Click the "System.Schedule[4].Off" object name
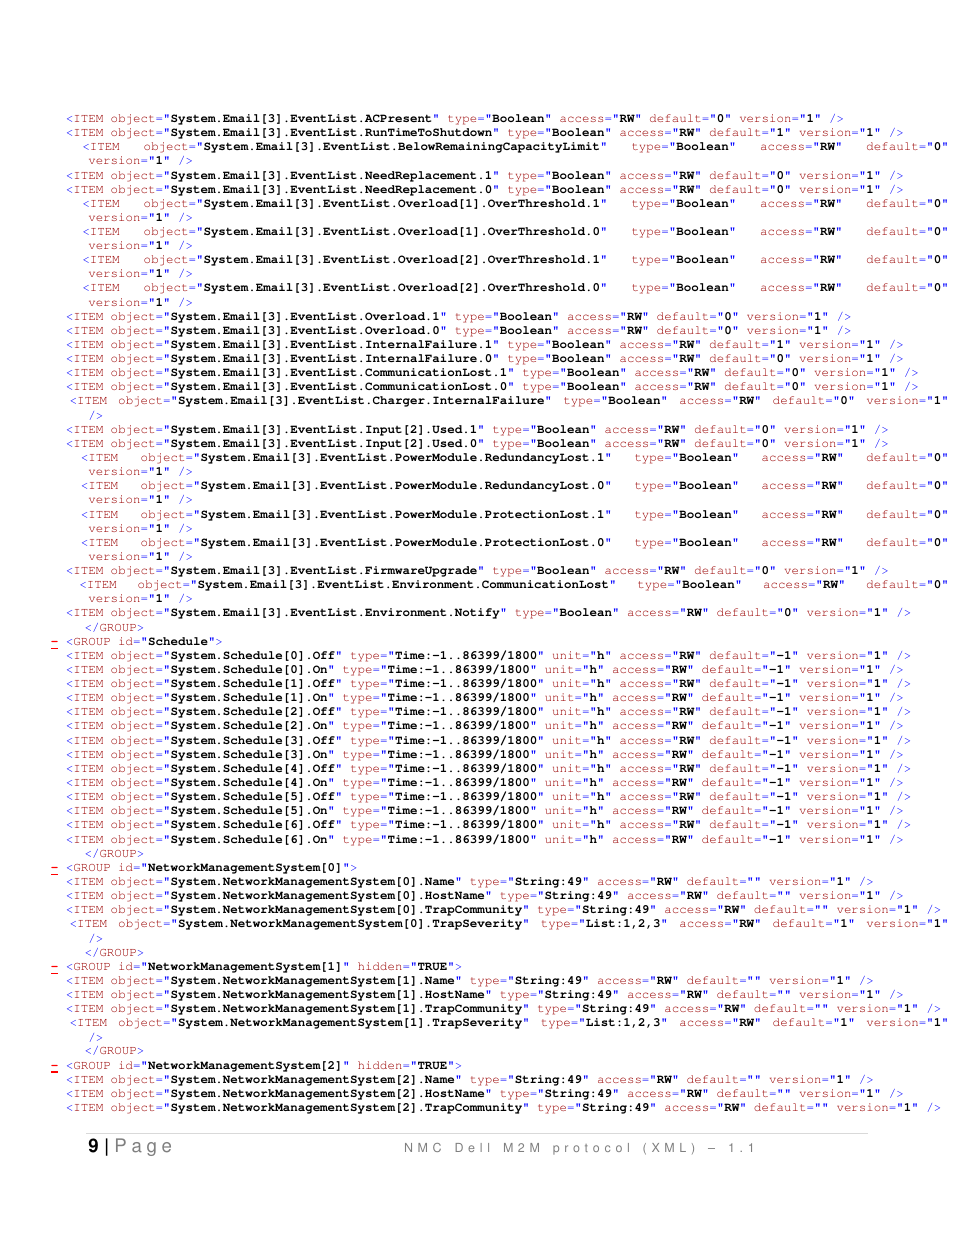 [253, 768]
